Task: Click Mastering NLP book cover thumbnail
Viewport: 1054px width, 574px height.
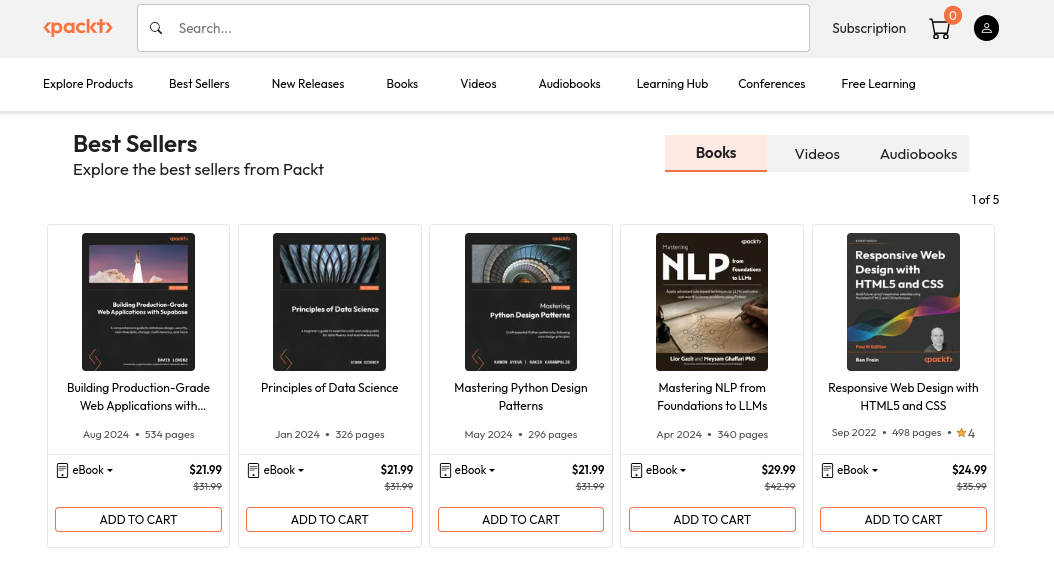Action: (x=712, y=302)
